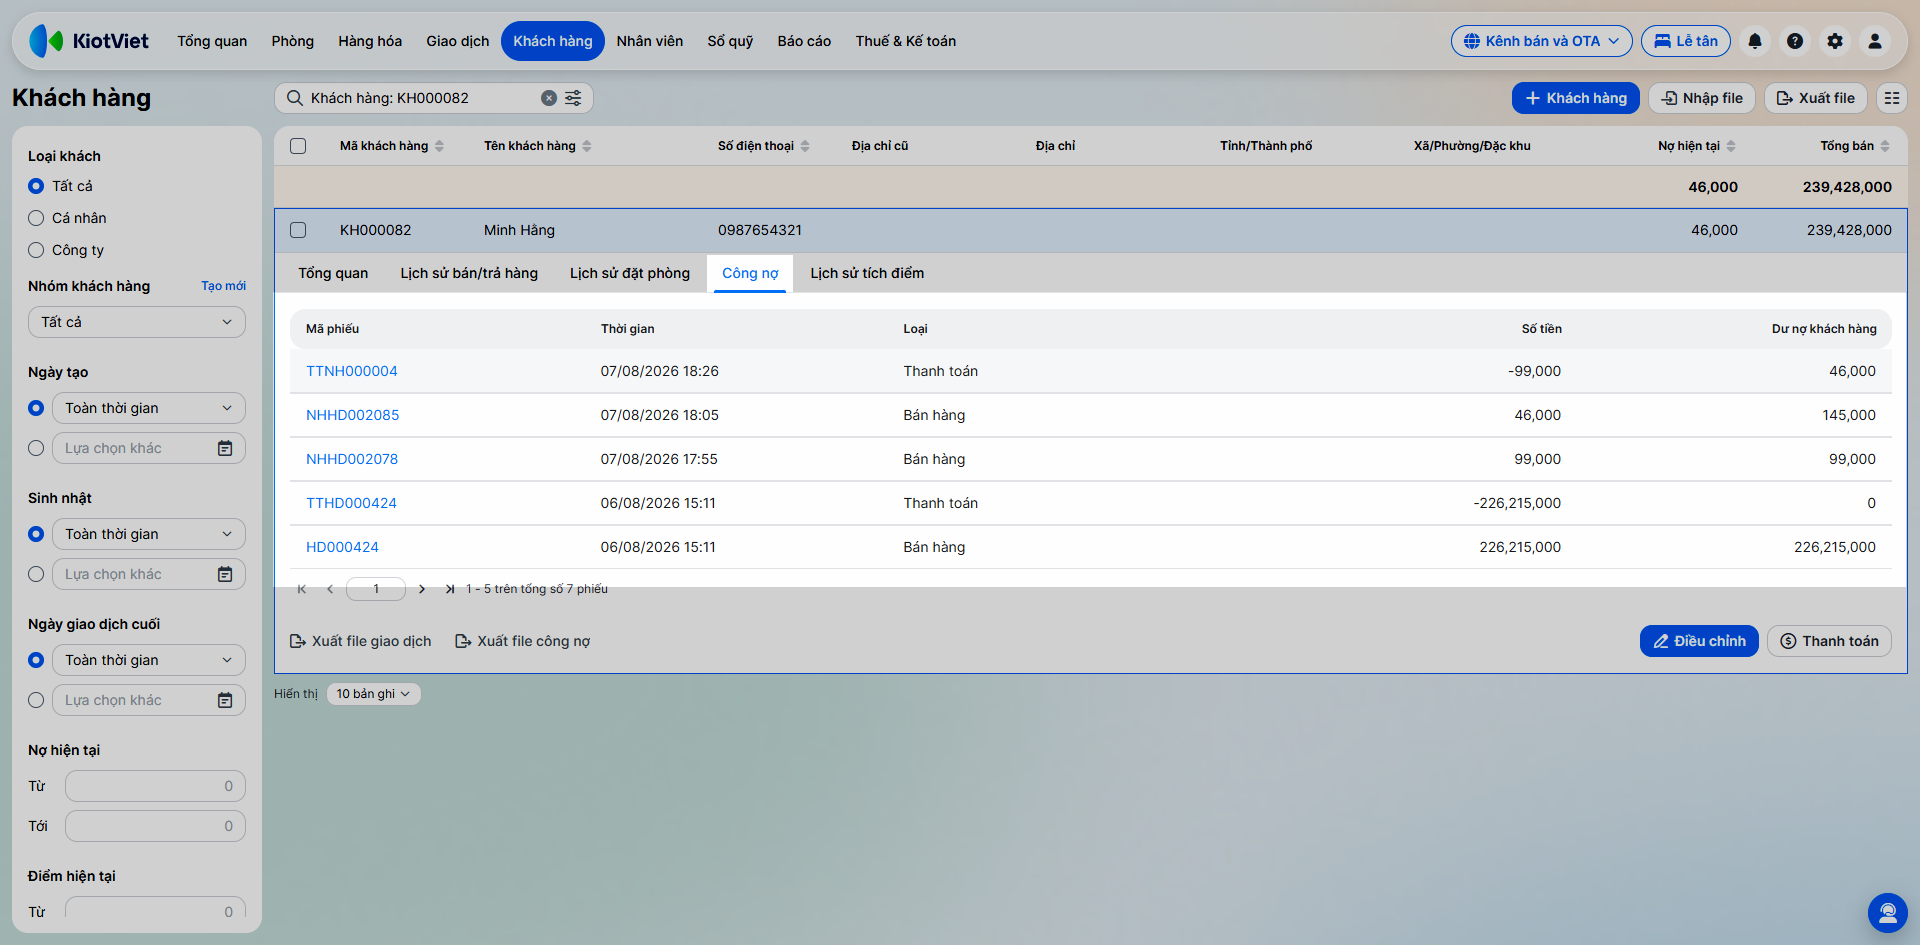Screen dimensions: 1920x945
Task: Select Tất cả customer type
Action: [36, 186]
